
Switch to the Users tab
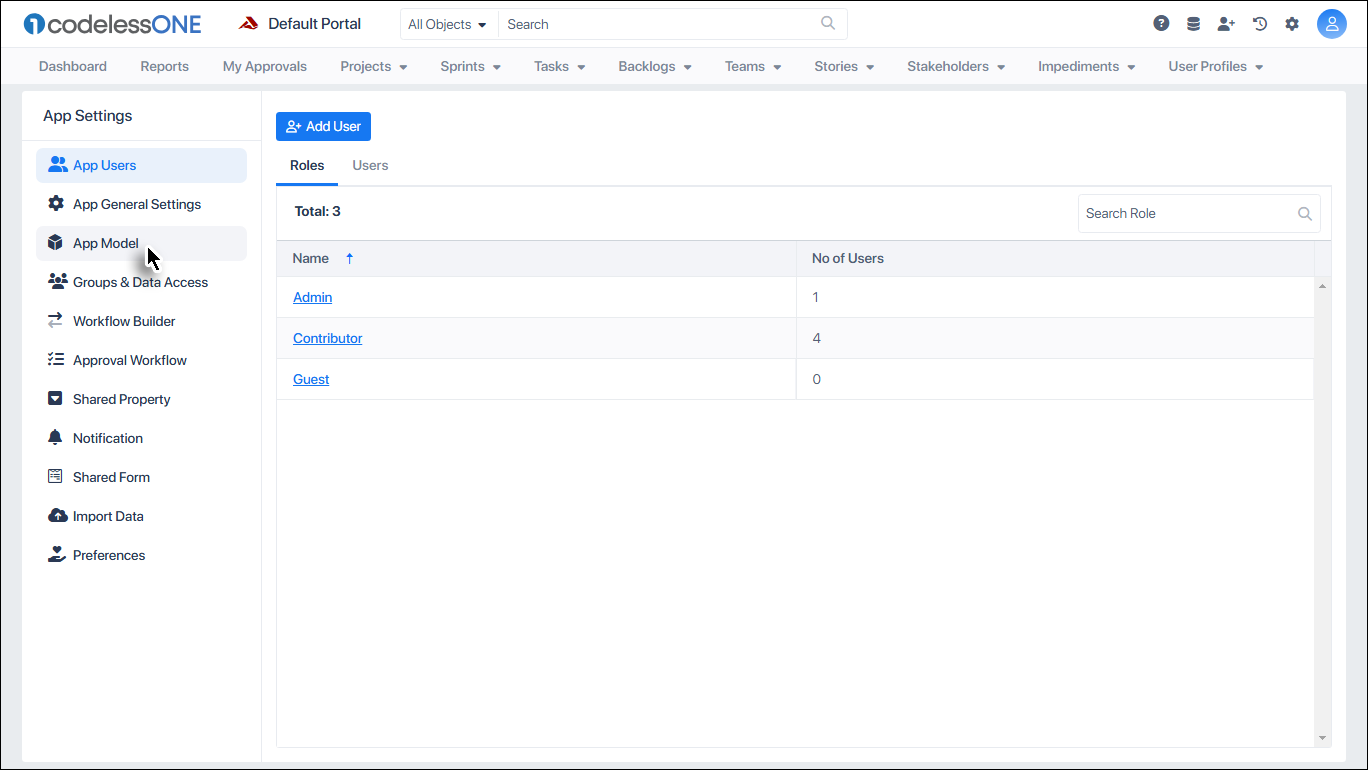pos(370,165)
